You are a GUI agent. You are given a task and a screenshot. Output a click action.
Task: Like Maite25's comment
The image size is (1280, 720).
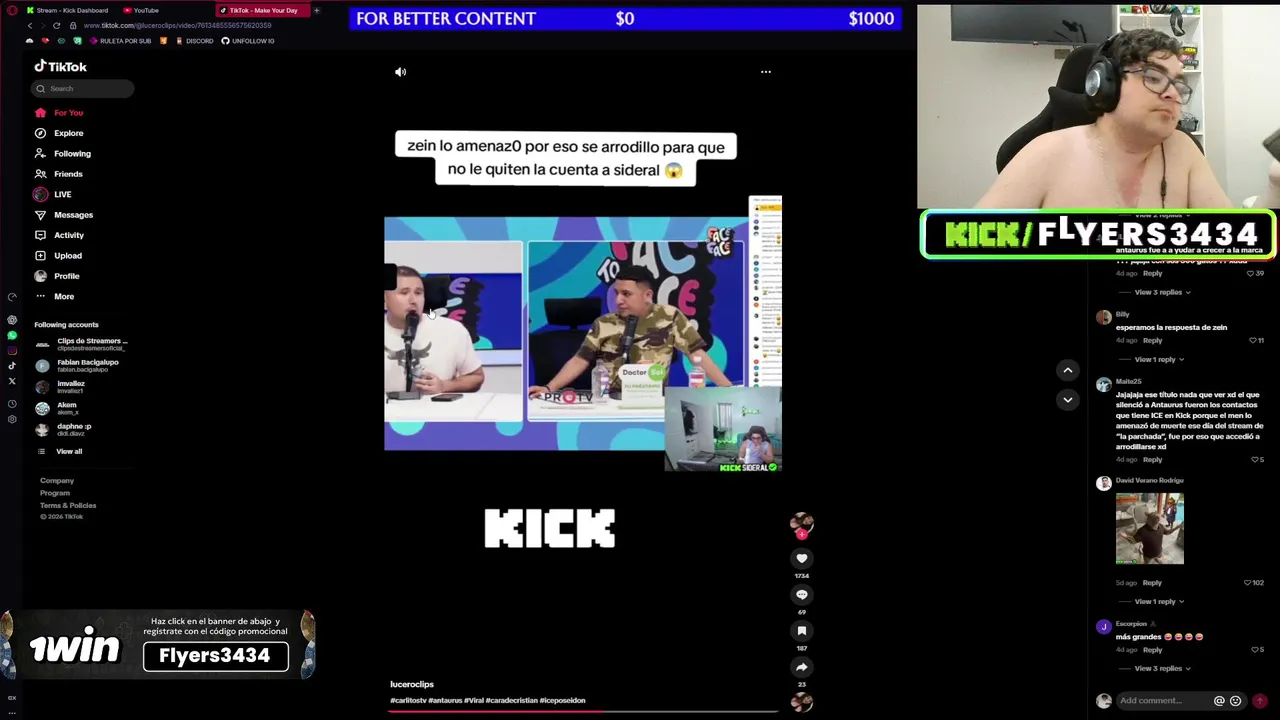(x=1256, y=460)
